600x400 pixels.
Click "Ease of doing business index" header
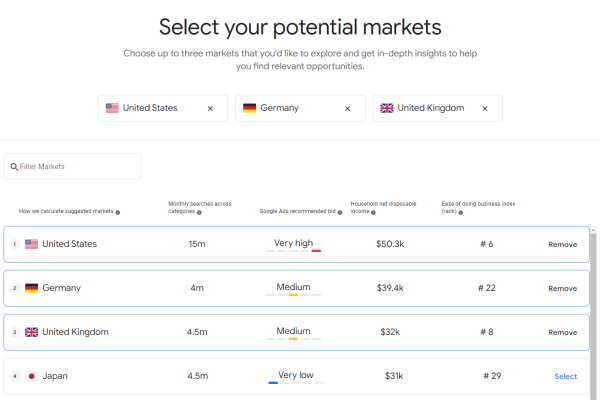478,207
